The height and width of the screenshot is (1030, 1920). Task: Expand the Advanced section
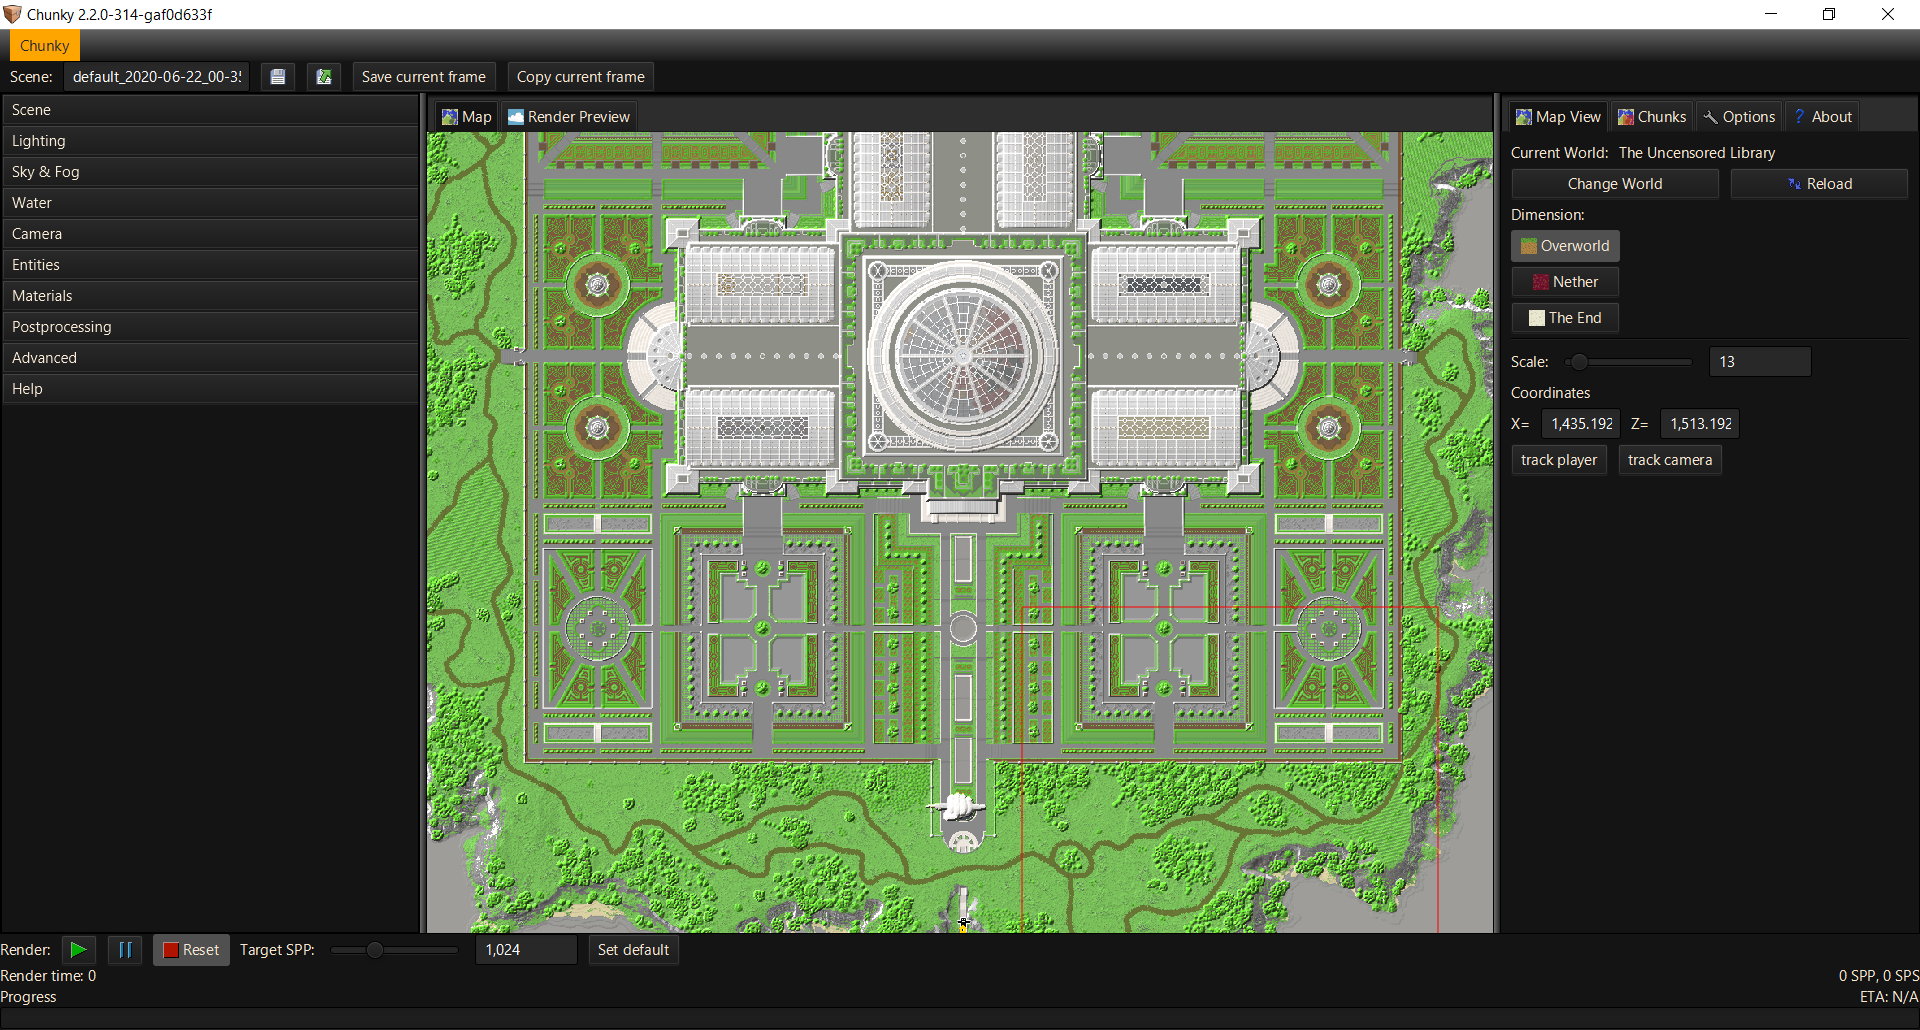coord(210,358)
